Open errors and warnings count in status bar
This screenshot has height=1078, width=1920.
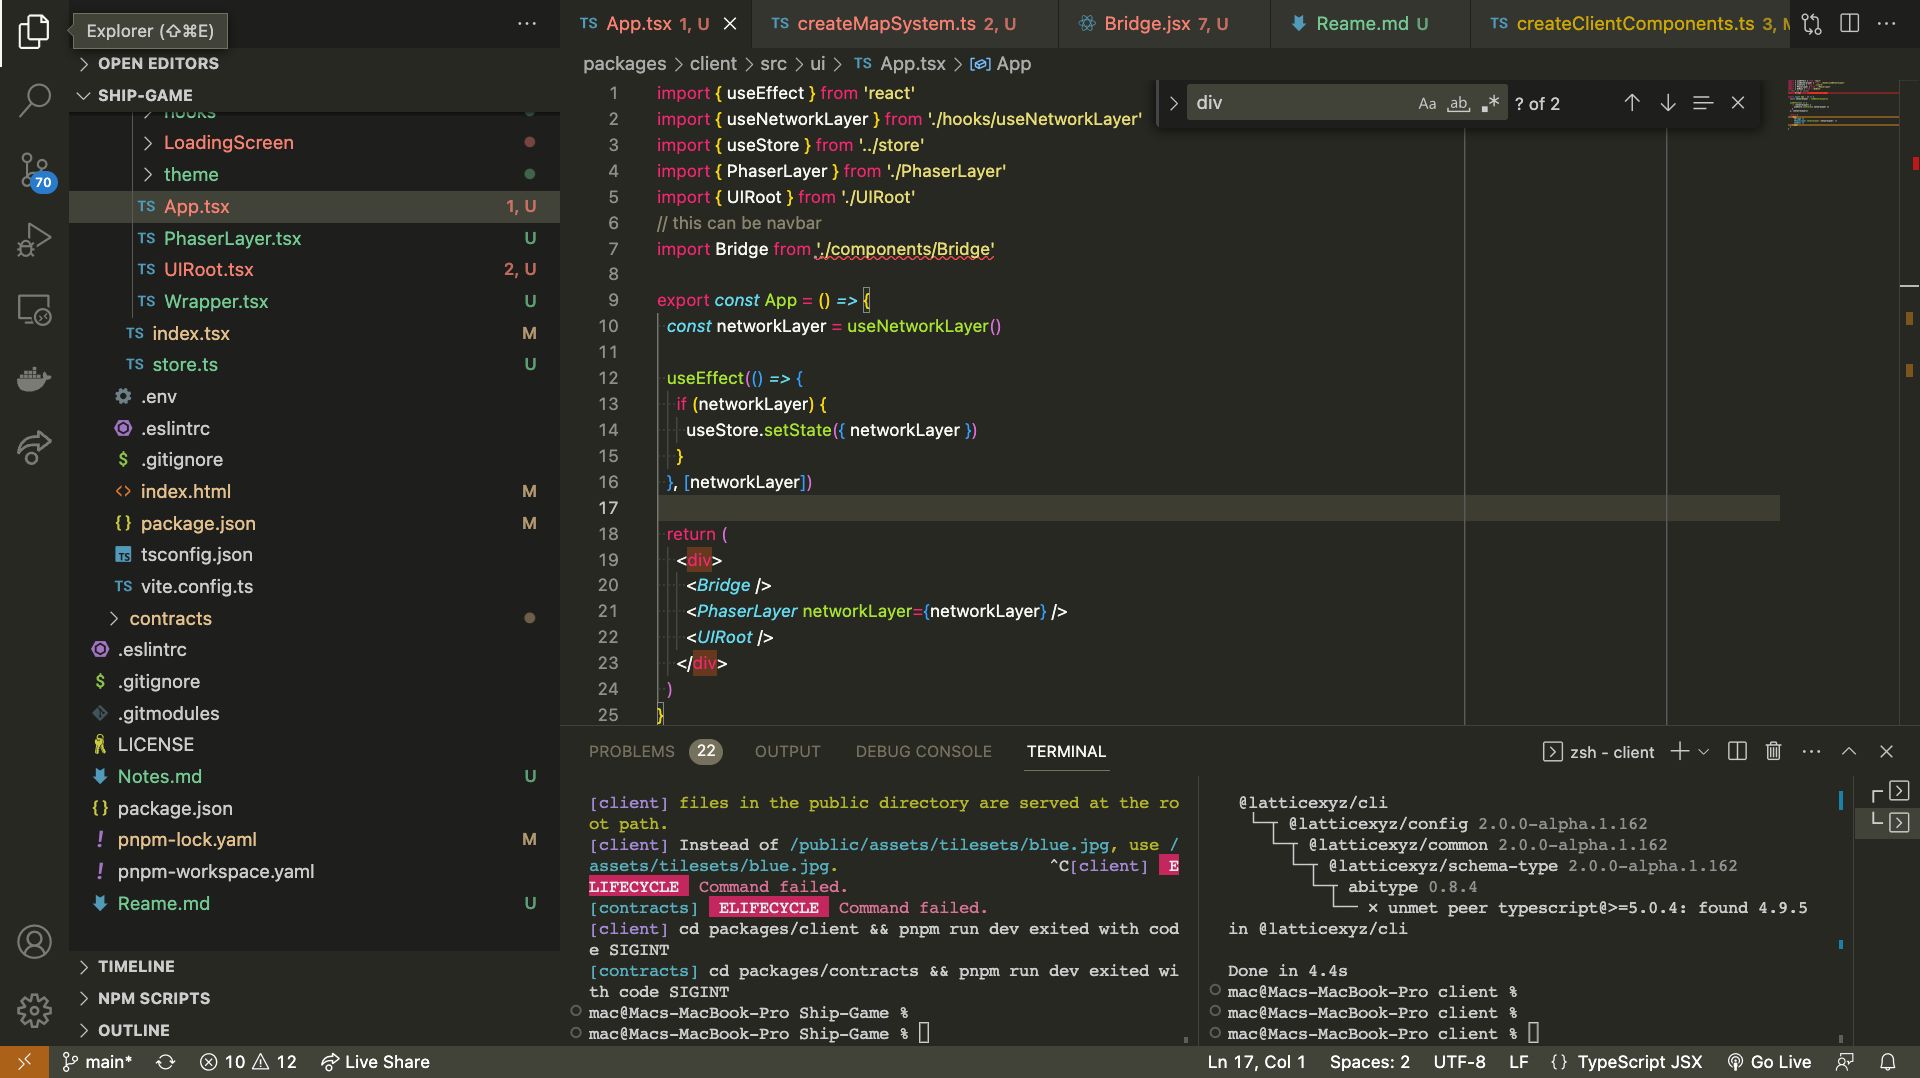point(248,1062)
